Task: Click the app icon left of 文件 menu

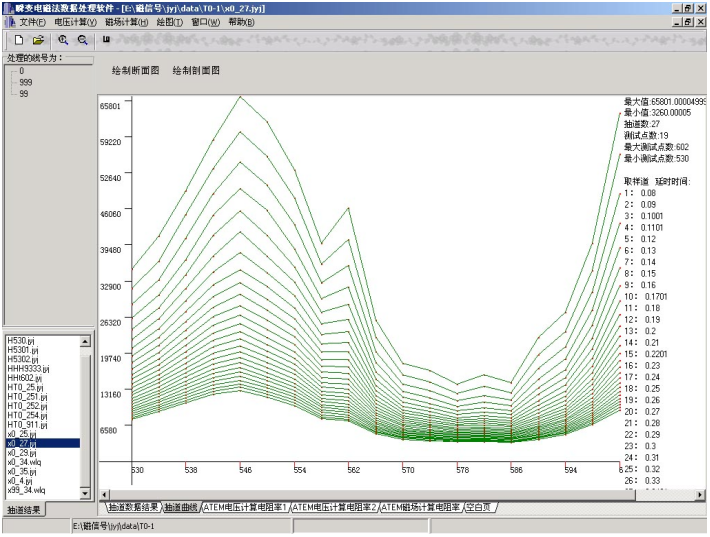Action: 11,22
